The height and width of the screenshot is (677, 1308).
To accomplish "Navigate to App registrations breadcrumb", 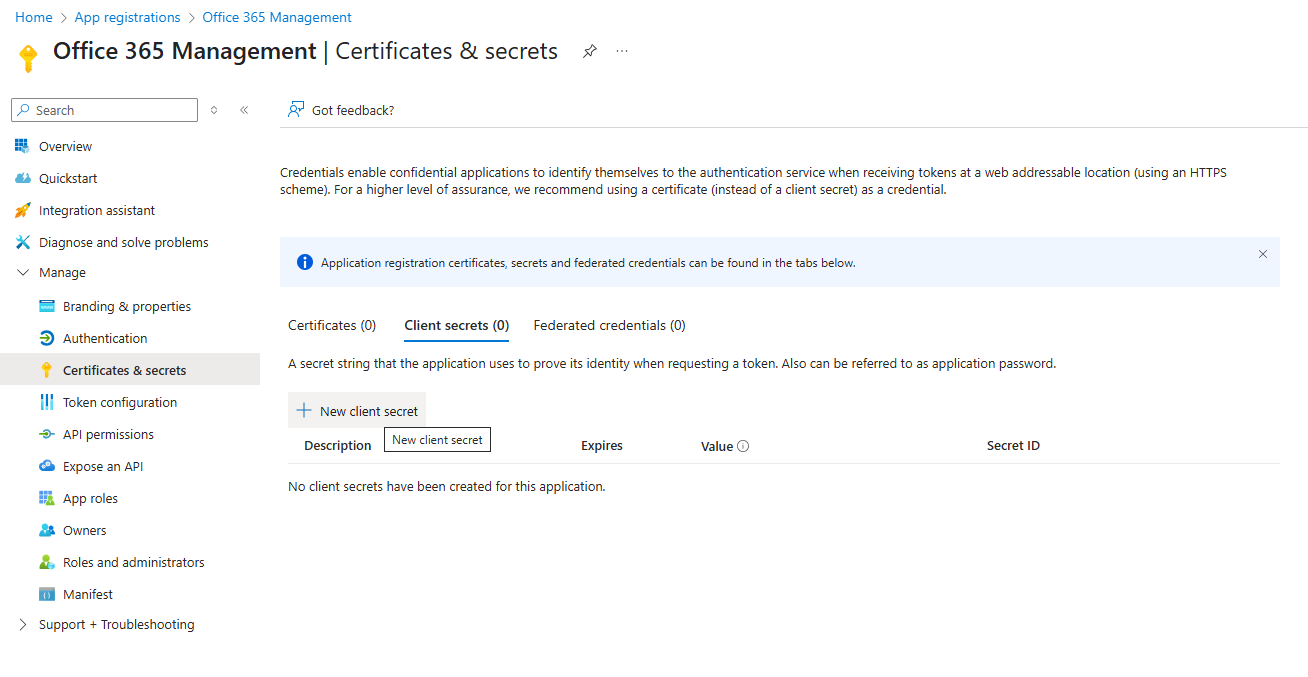I will [127, 17].
